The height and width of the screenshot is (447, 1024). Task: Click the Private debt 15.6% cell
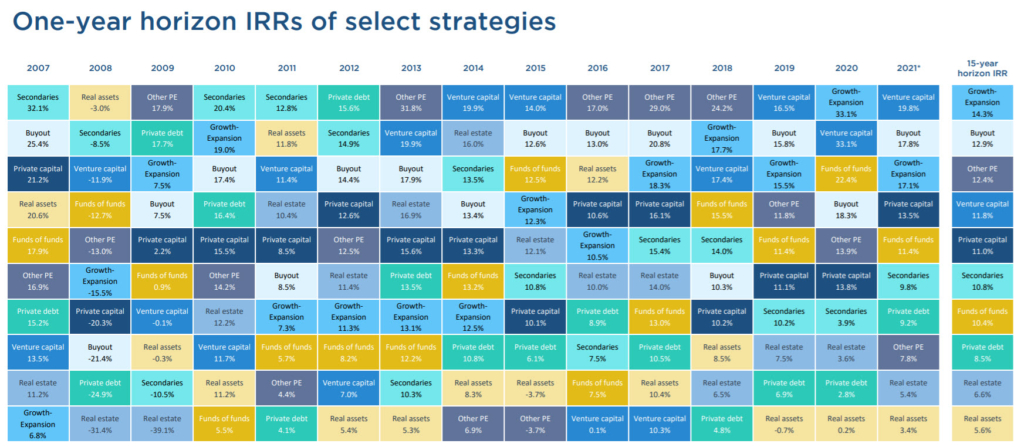coord(347,102)
